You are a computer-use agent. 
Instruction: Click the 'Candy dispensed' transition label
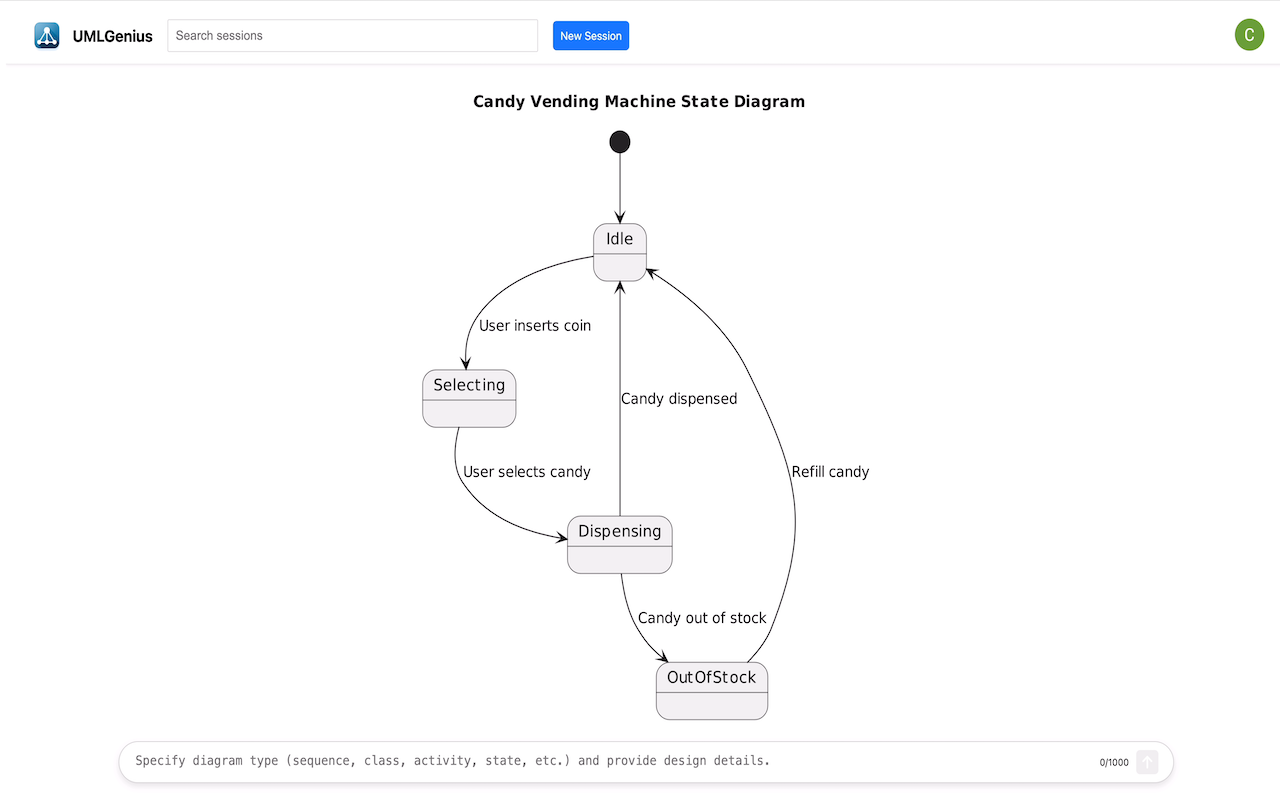click(679, 399)
